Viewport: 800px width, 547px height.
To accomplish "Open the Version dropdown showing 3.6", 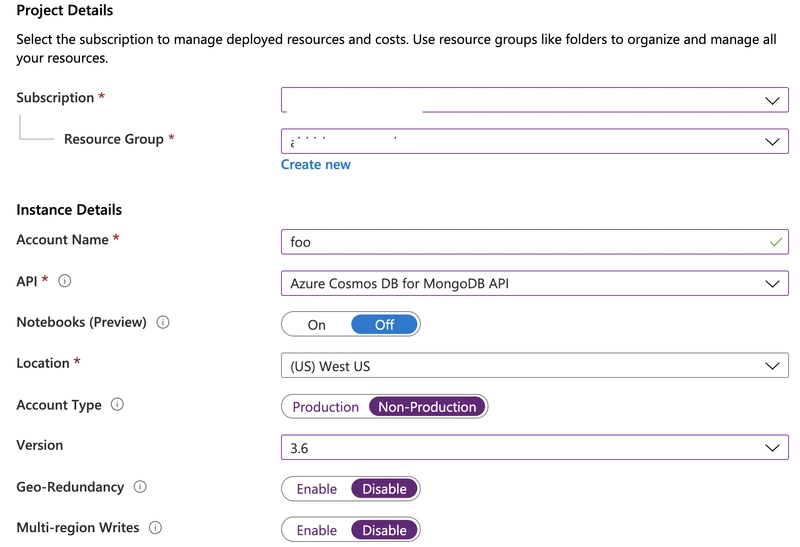I will pos(535,447).
